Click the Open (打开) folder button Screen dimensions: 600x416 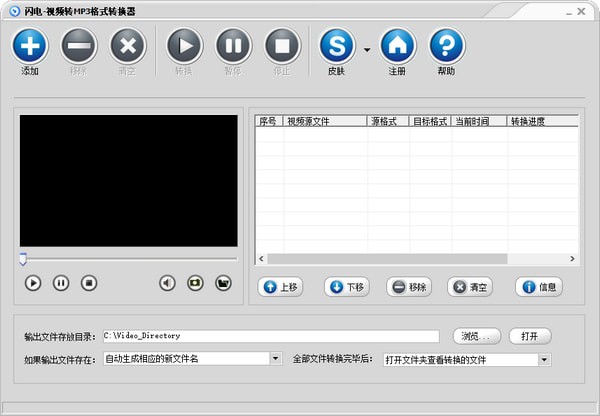[530, 336]
